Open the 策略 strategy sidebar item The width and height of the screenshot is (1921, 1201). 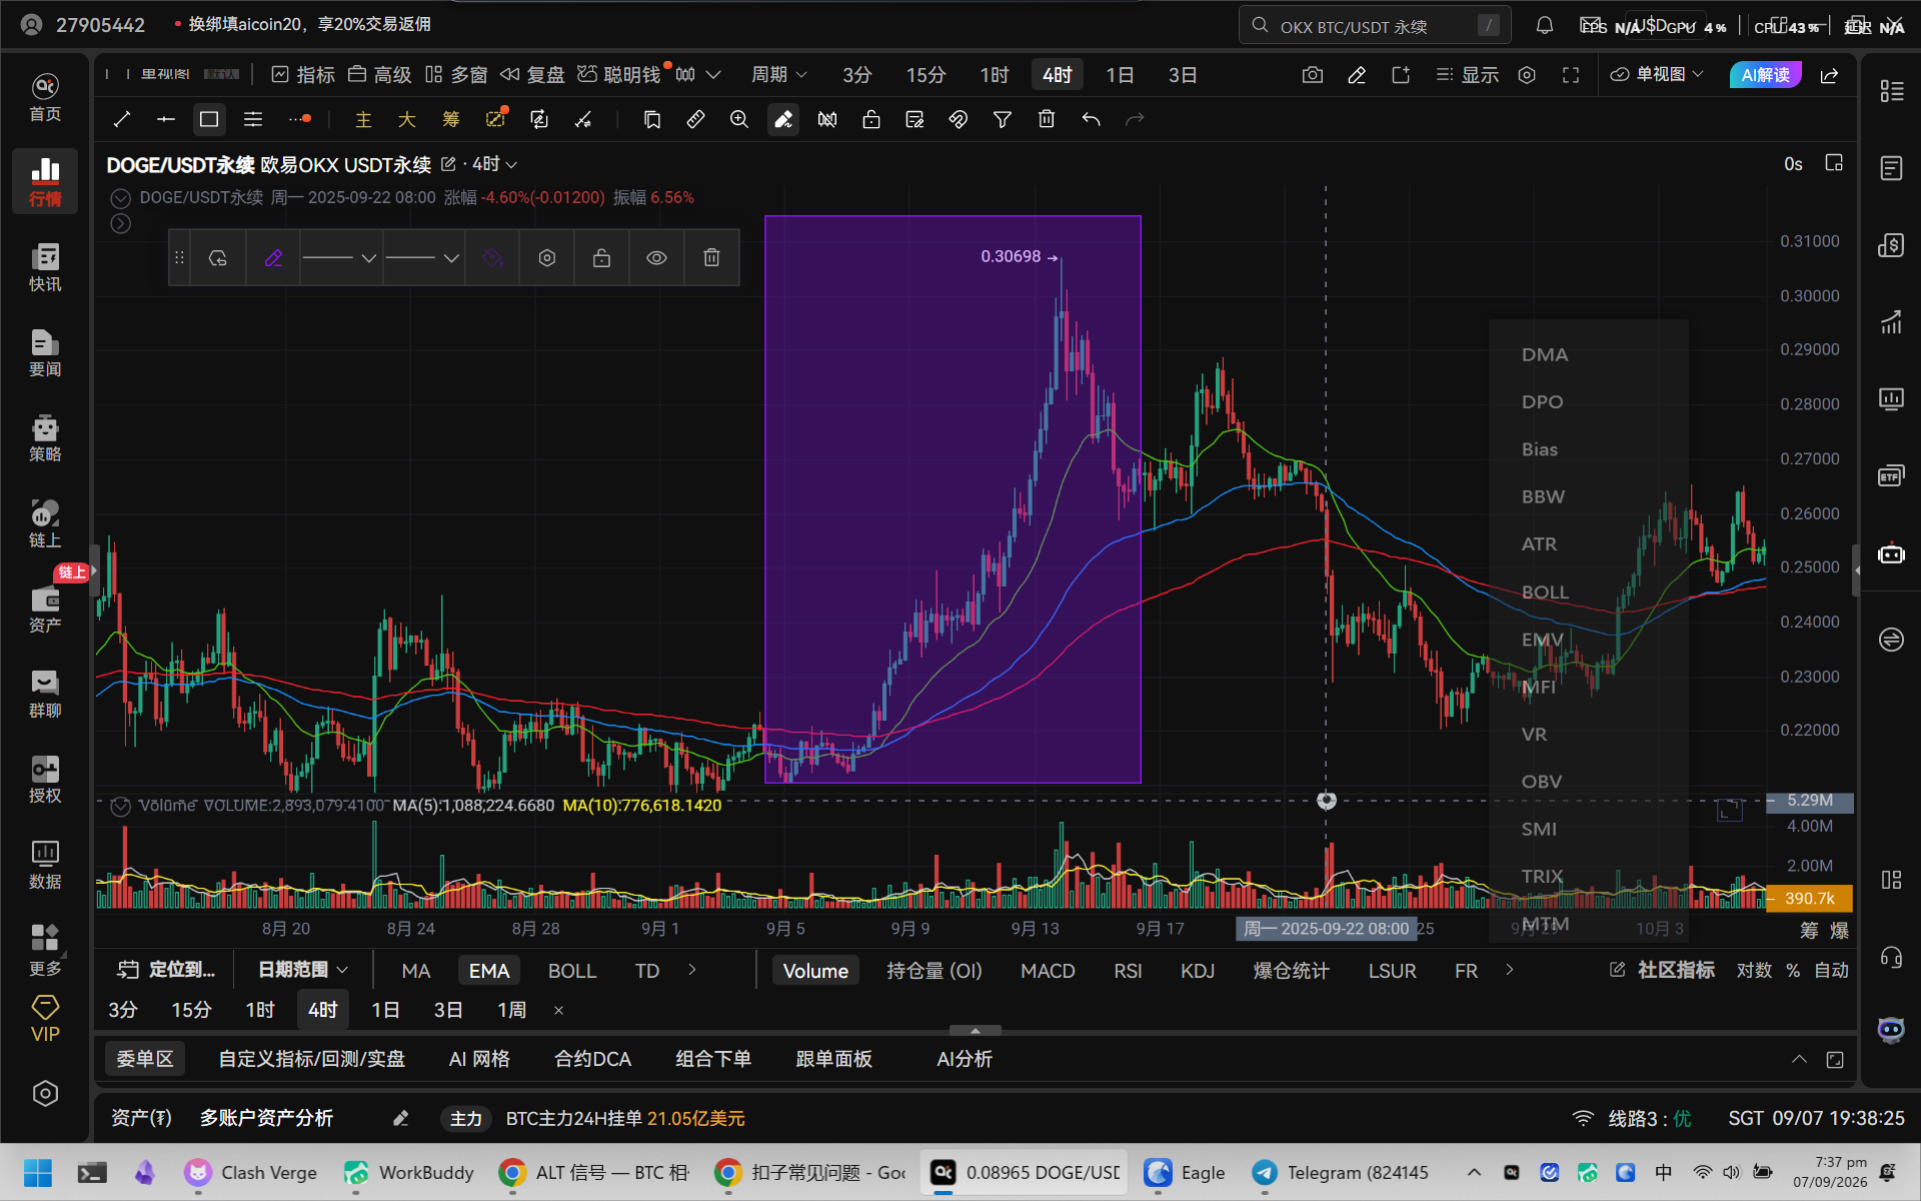point(45,438)
